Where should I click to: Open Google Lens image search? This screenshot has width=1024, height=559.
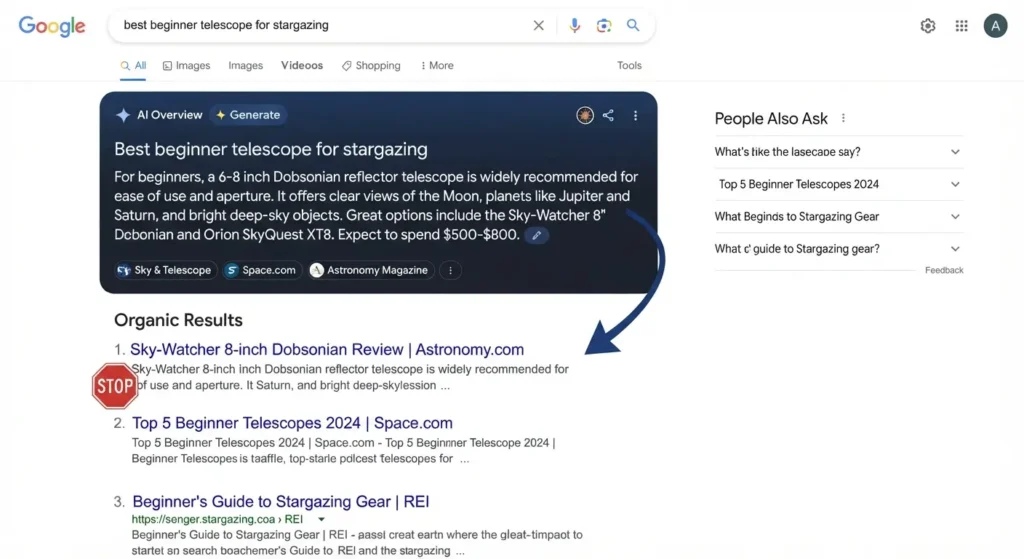[x=603, y=25]
